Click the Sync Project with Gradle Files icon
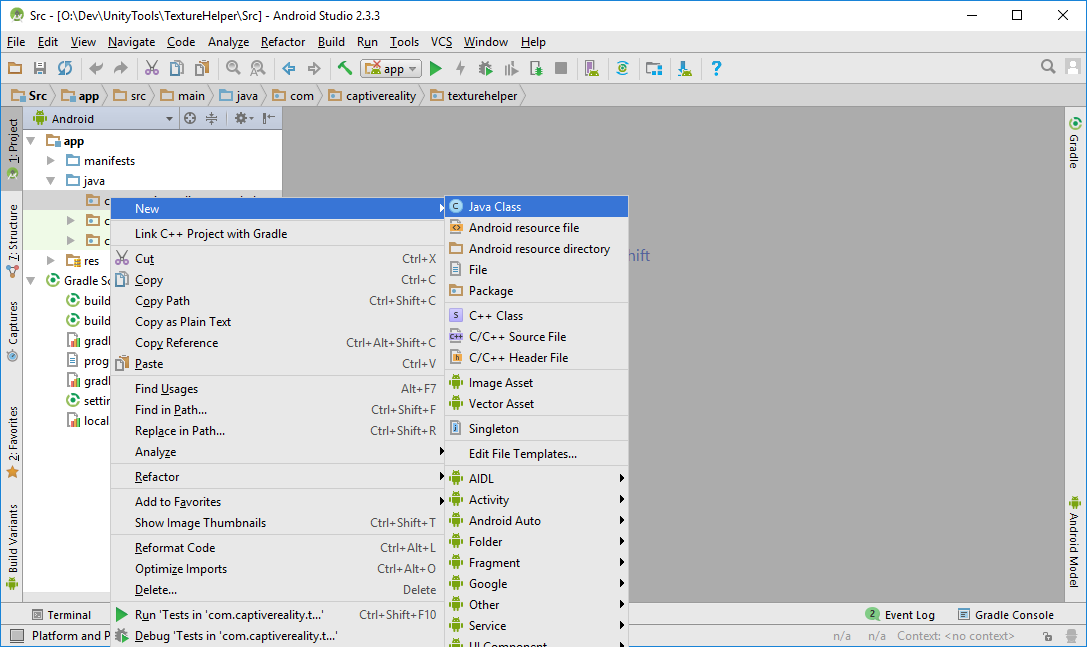The image size is (1087, 647). point(623,68)
